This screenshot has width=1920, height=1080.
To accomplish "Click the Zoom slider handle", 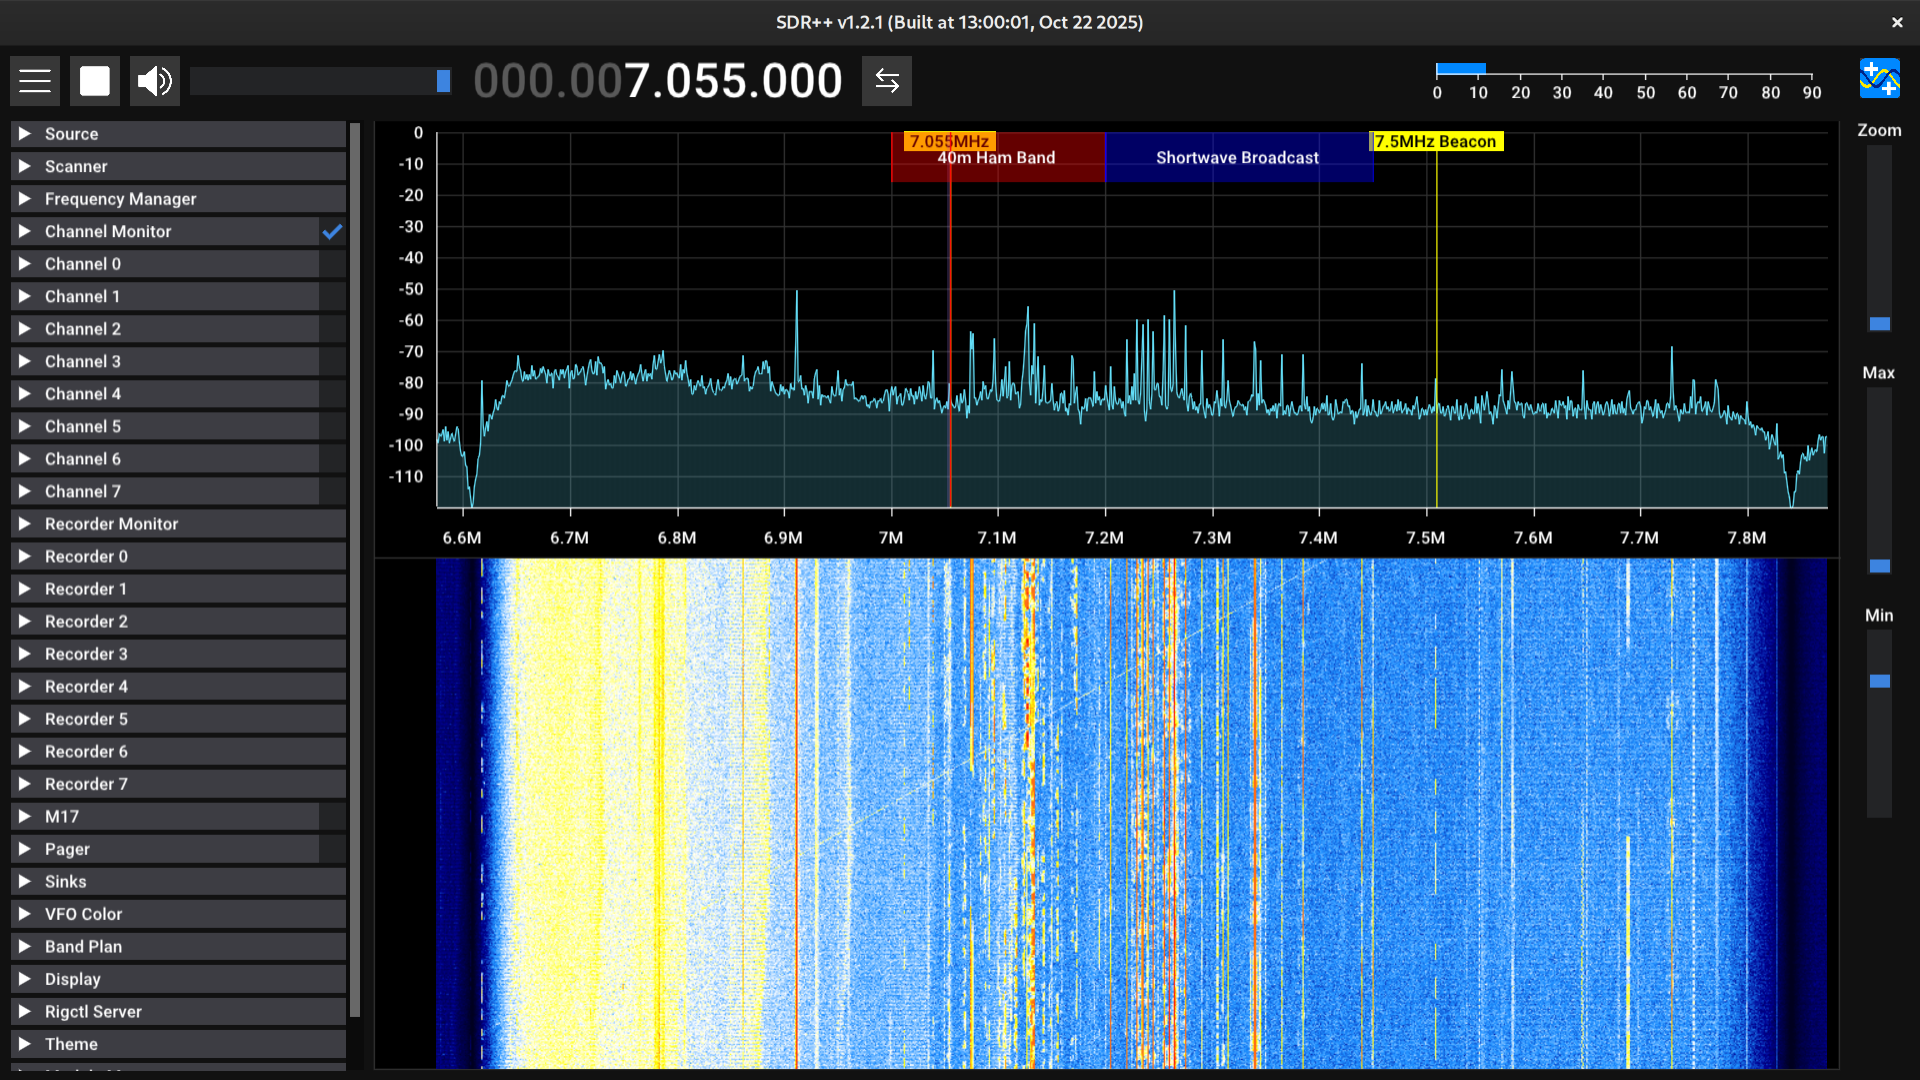I will coord(1879,324).
